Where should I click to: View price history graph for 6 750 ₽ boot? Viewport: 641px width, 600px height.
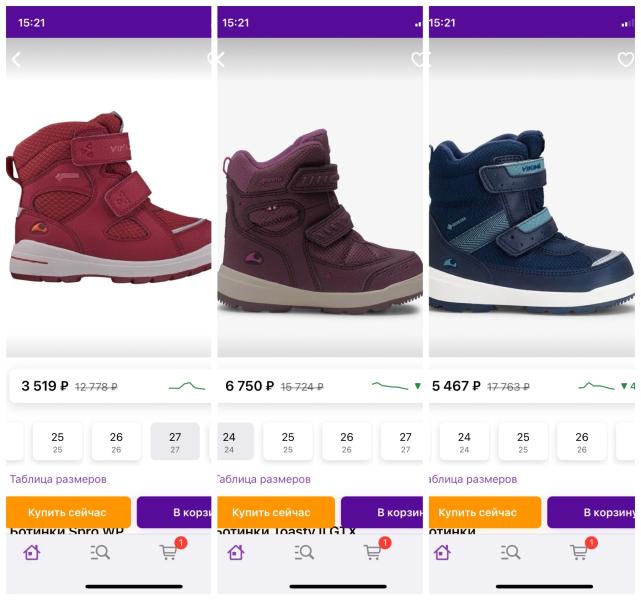click(x=390, y=386)
